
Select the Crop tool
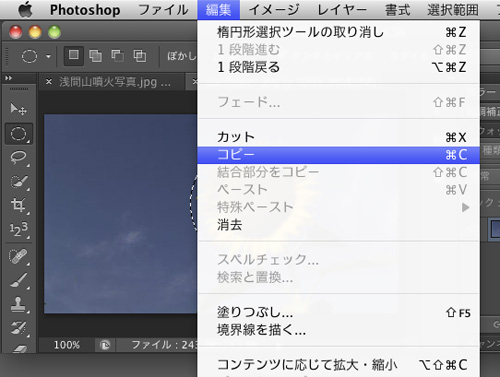(18, 205)
